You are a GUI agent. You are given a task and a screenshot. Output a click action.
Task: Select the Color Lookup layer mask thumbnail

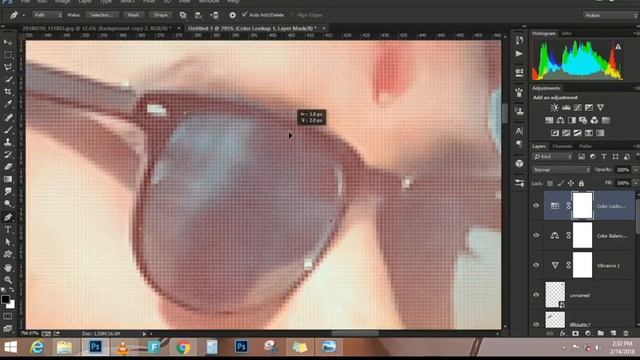click(582, 206)
